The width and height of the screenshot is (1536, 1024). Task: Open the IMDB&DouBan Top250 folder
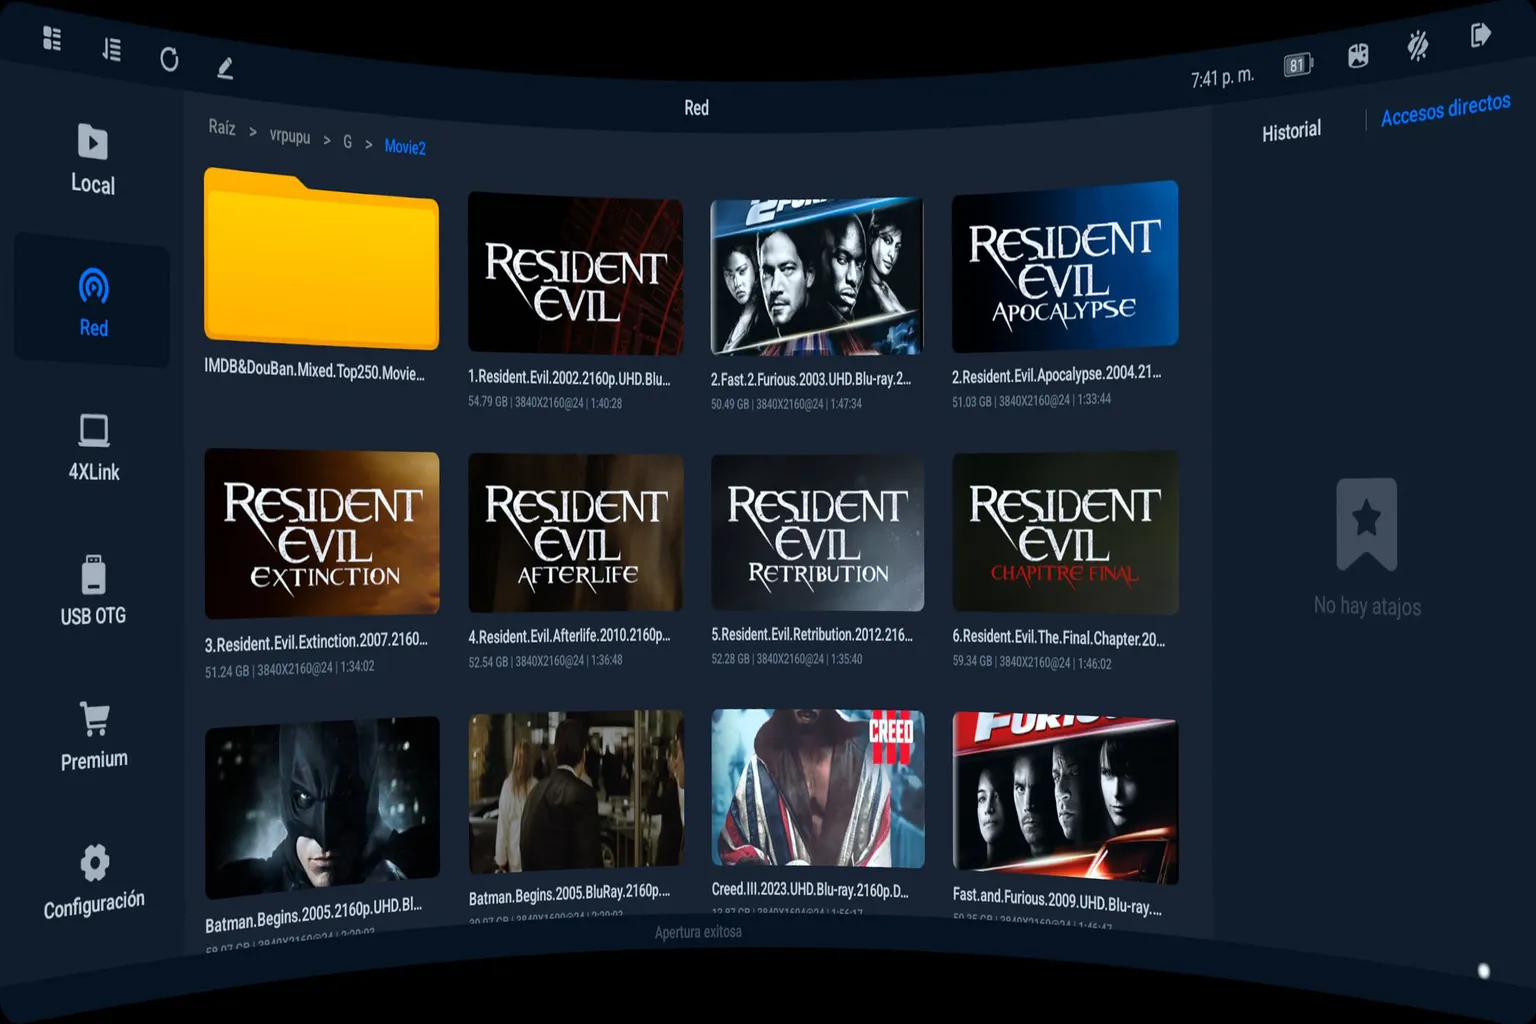click(321, 258)
